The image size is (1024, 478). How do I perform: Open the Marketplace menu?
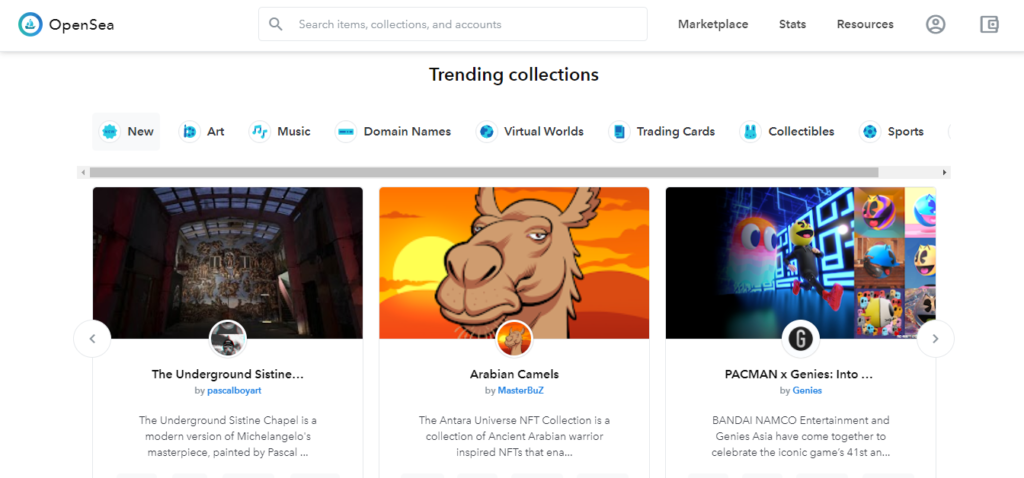pos(713,24)
